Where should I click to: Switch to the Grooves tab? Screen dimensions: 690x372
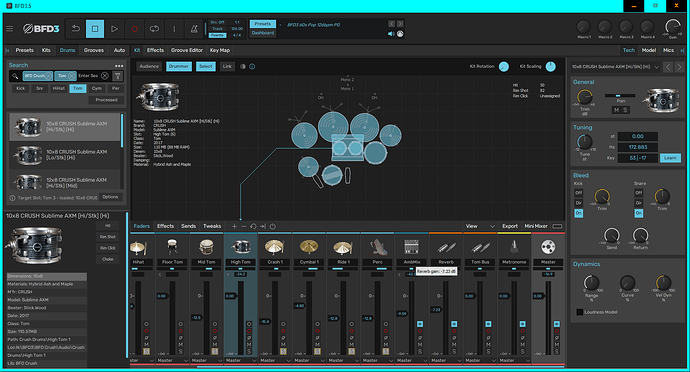[94, 50]
